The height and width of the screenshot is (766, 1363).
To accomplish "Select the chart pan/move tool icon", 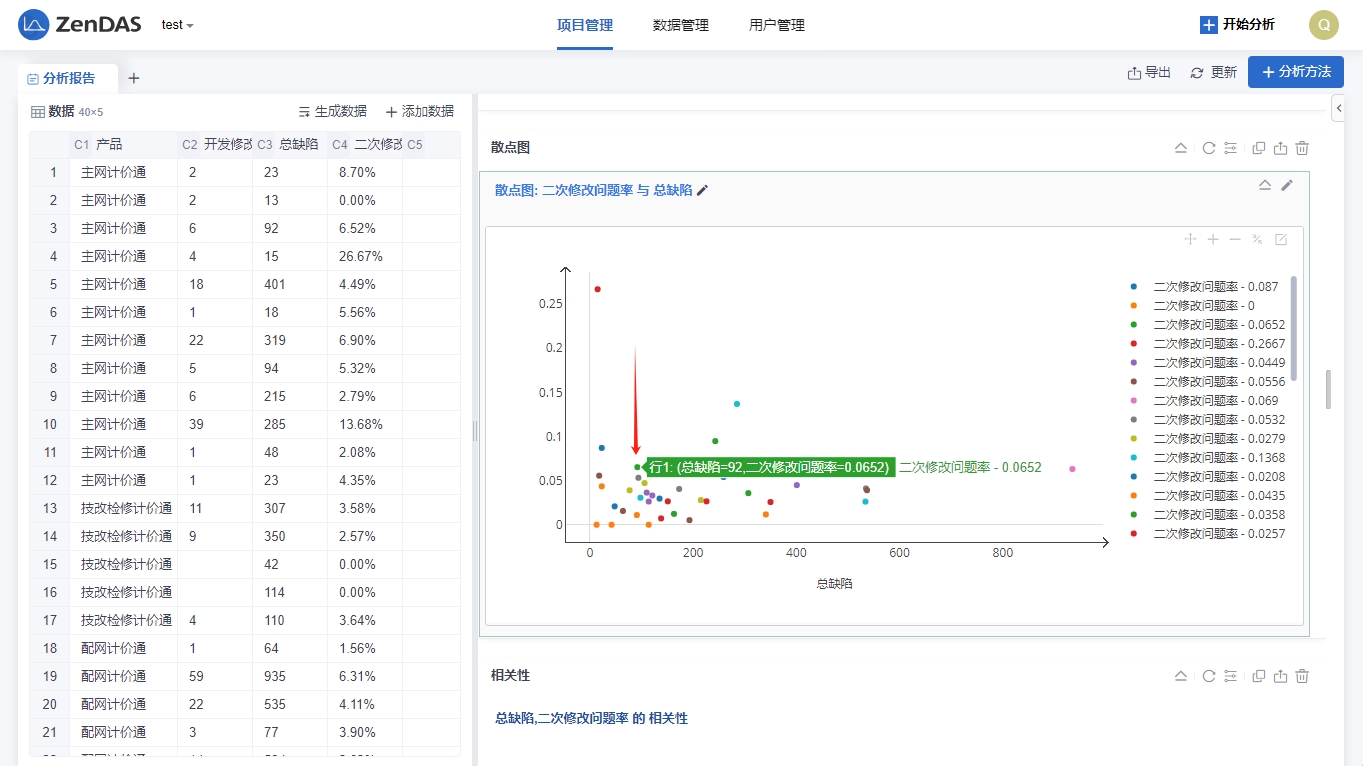I will [x=1190, y=239].
